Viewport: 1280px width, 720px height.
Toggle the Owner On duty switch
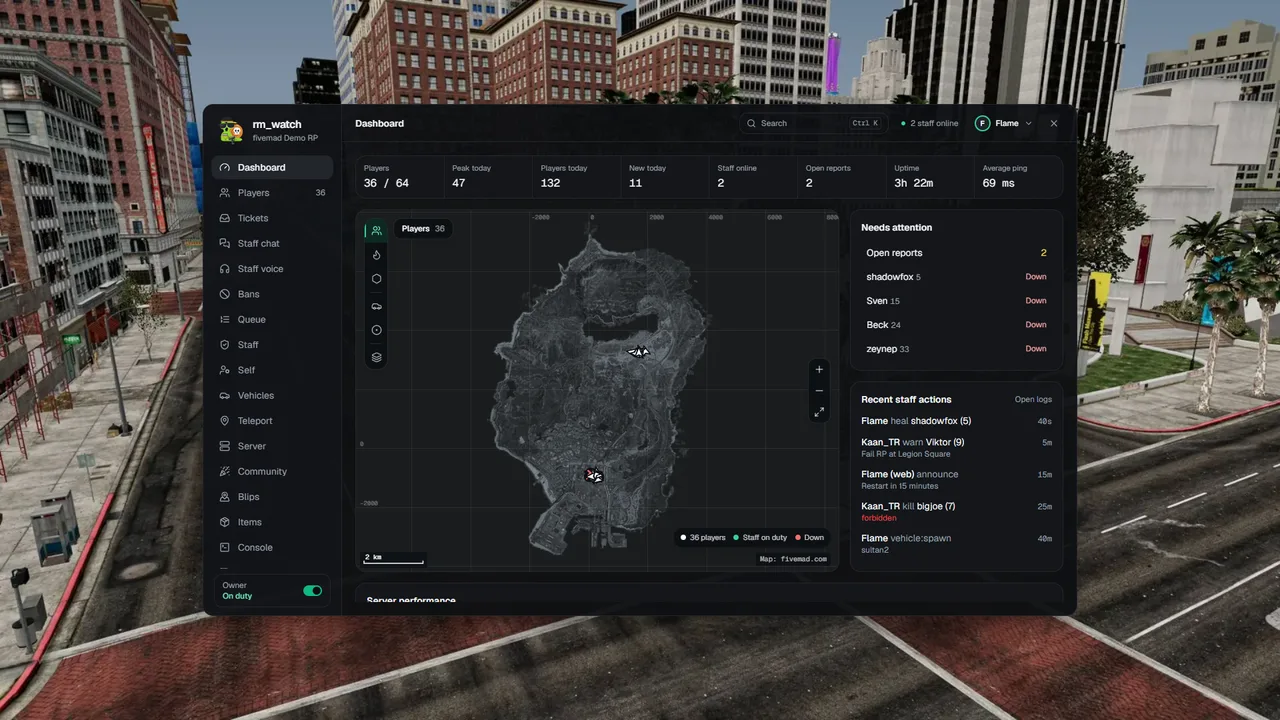(313, 591)
